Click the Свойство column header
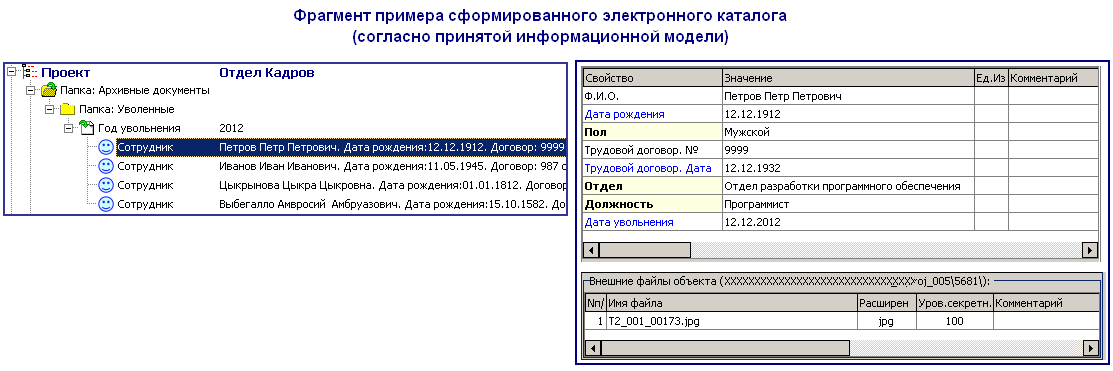This screenshot has height=371, width=1113. coord(652,78)
